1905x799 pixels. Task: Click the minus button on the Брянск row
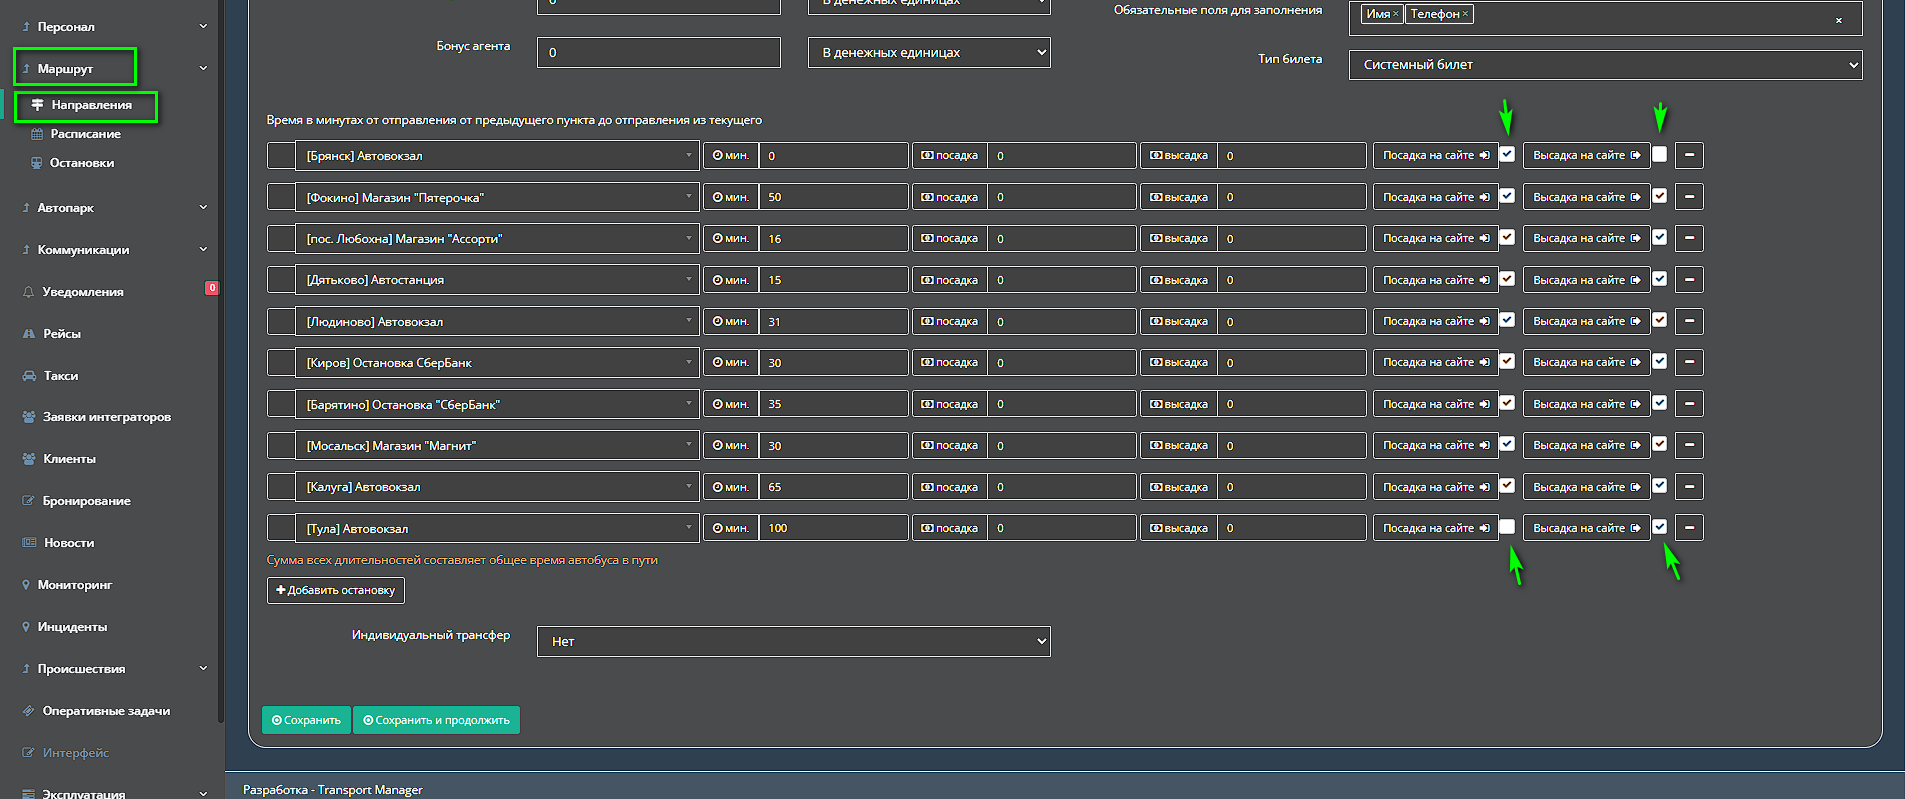(1689, 155)
